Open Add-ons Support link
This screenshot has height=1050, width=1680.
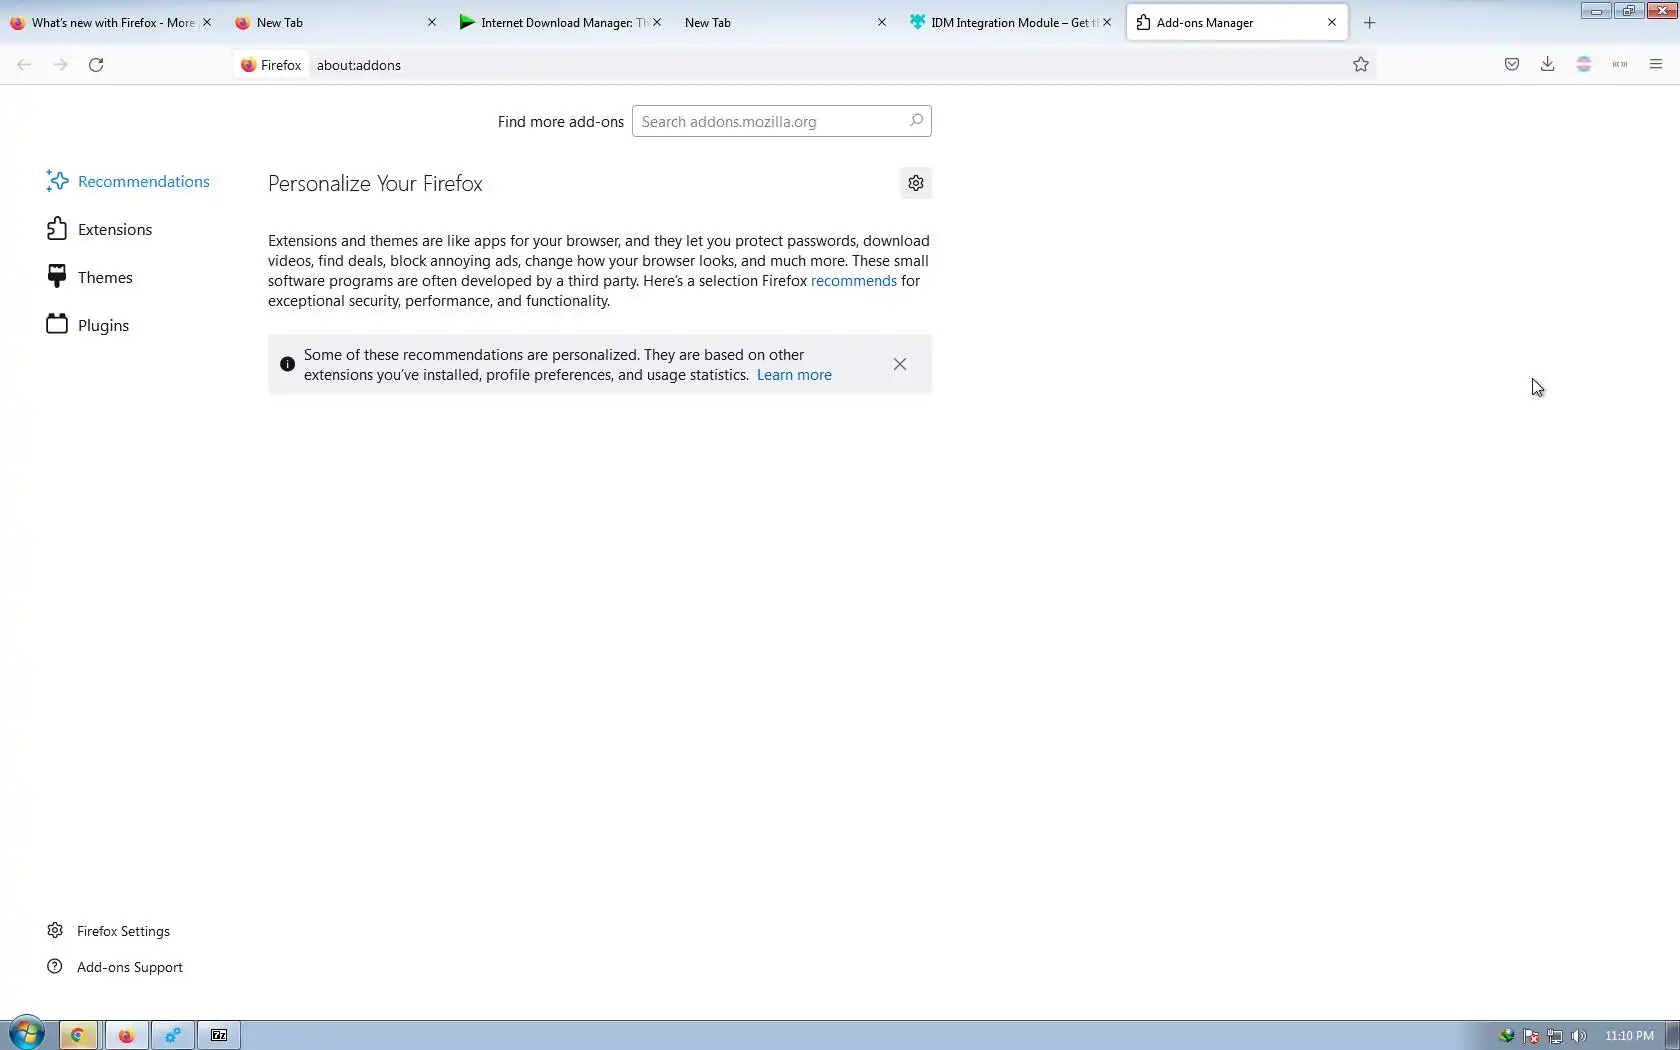click(x=115, y=967)
